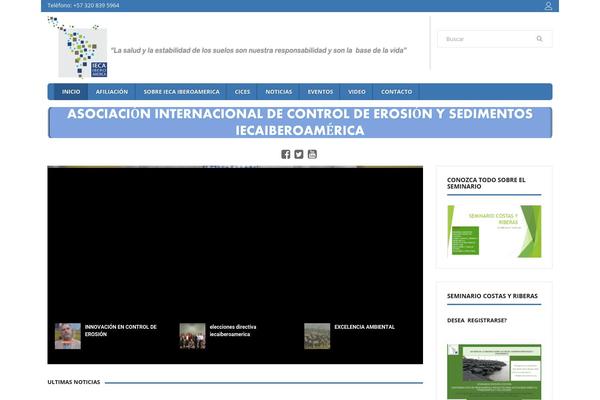Open the NOTICIAS menu item

coord(279,92)
